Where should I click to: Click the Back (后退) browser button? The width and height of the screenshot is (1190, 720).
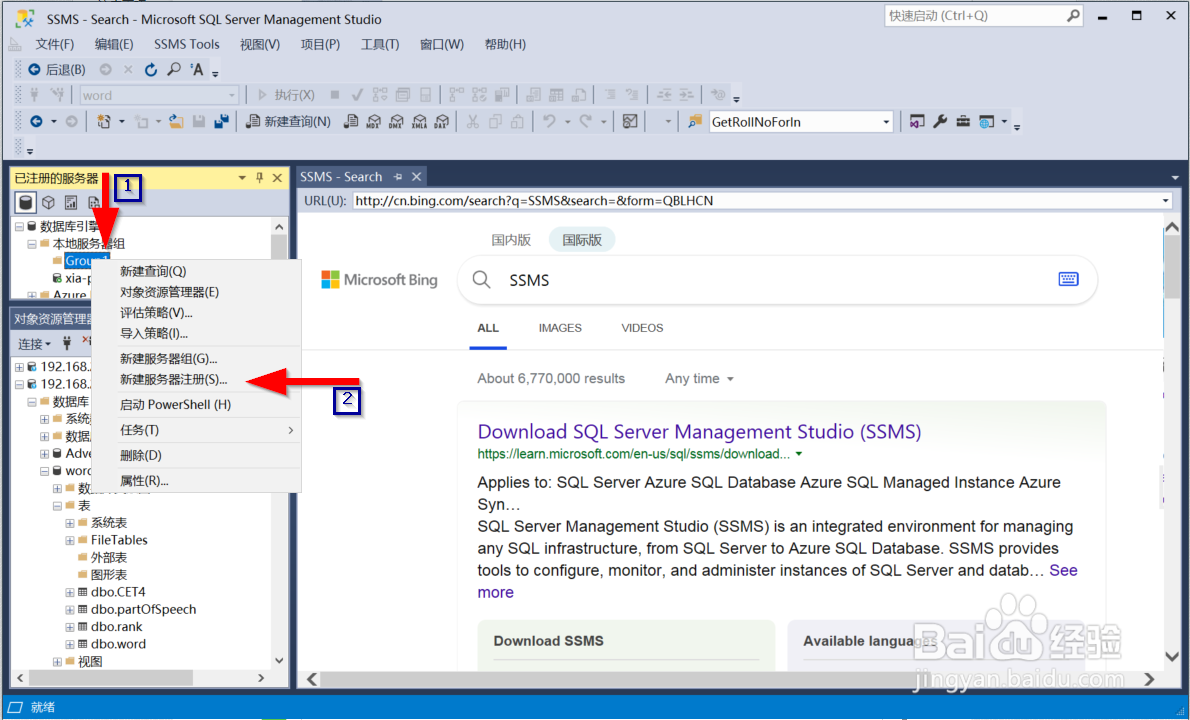click(x=57, y=70)
